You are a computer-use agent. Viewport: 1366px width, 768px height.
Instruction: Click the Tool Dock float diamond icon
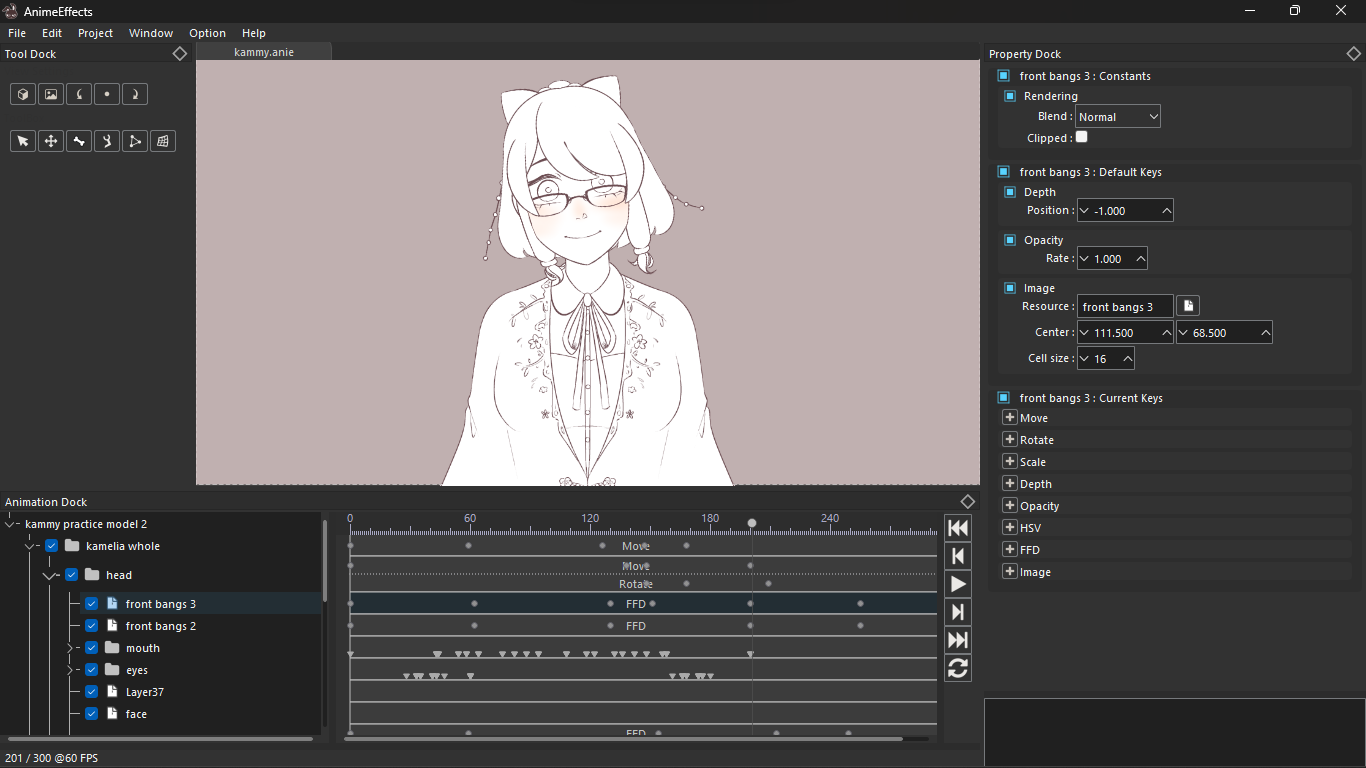click(180, 54)
